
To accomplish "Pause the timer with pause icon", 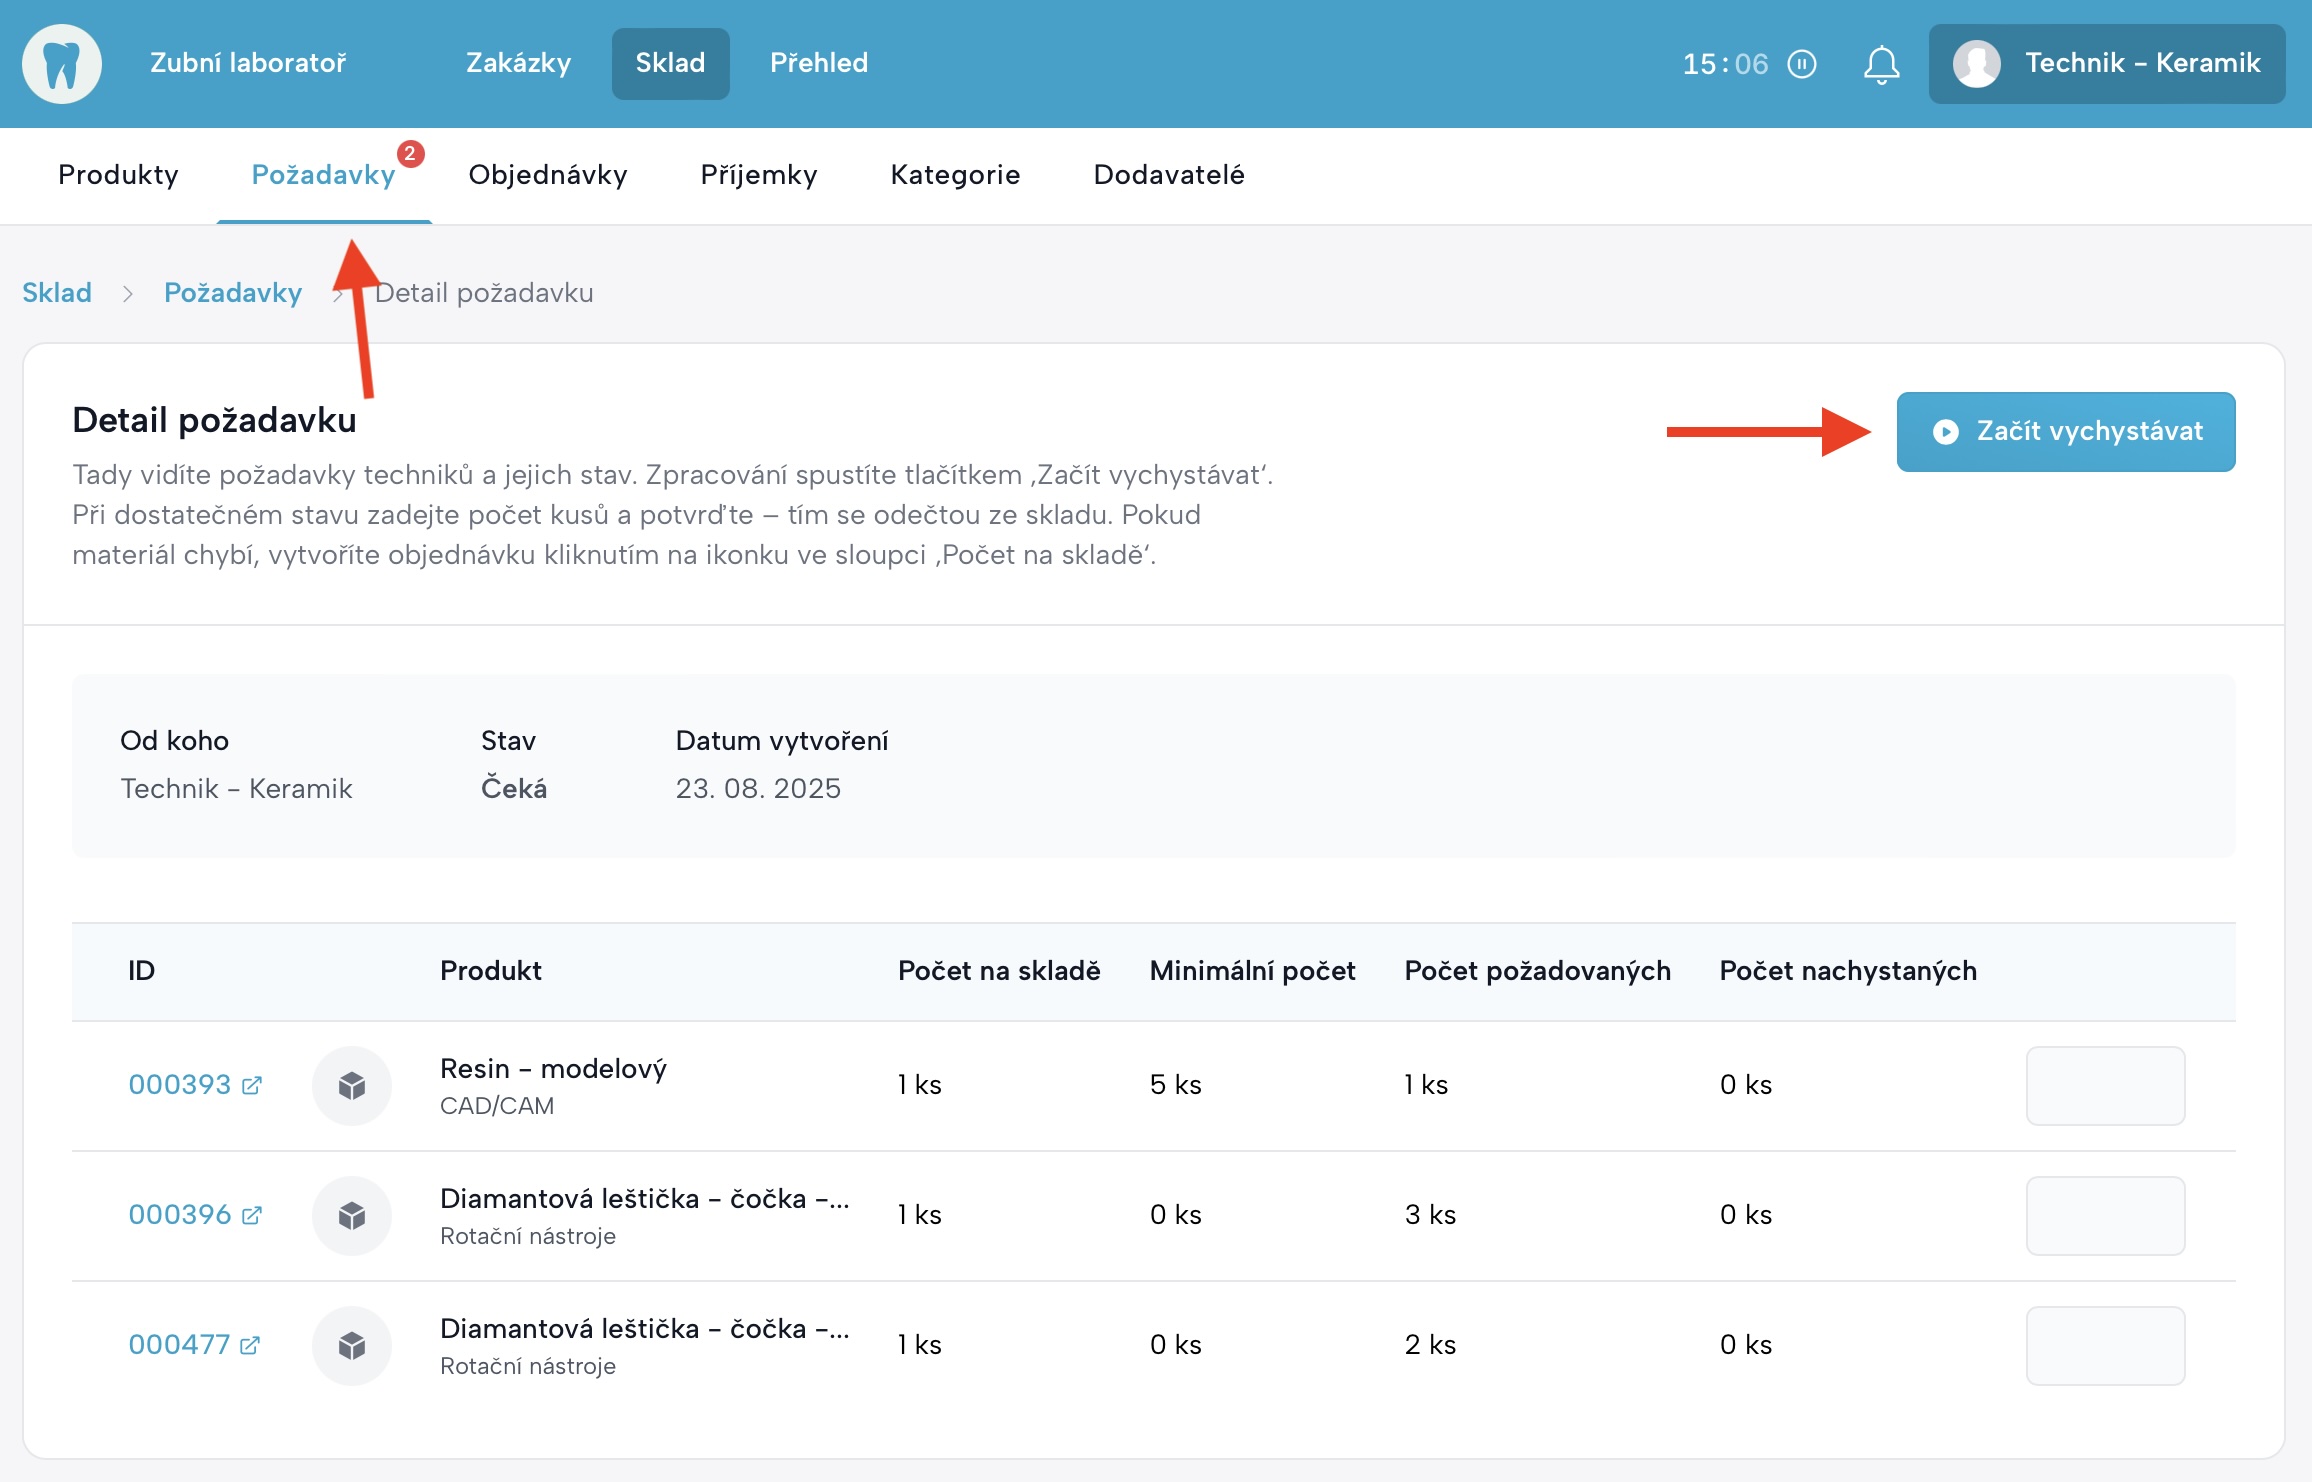I will (1801, 64).
